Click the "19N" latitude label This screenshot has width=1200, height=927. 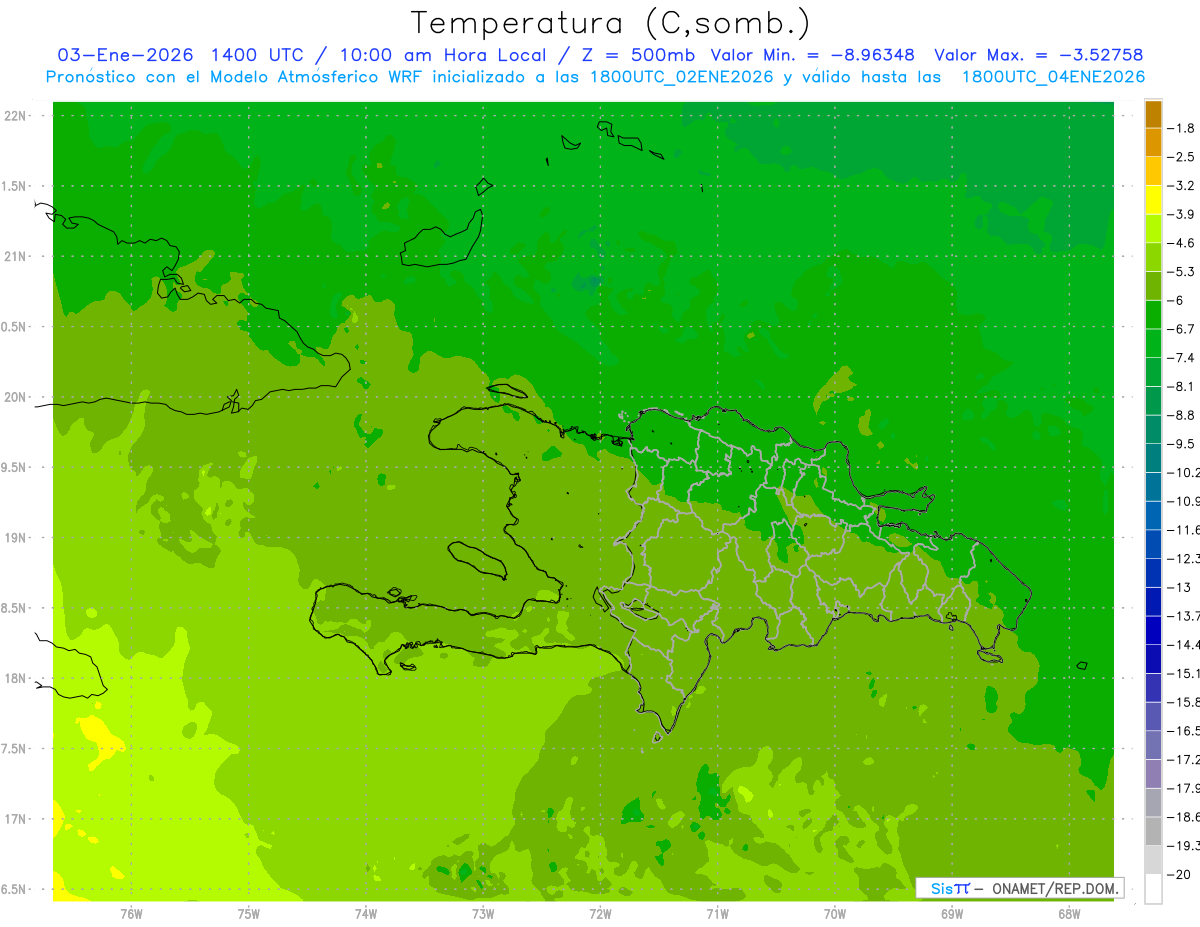tap(14, 538)
